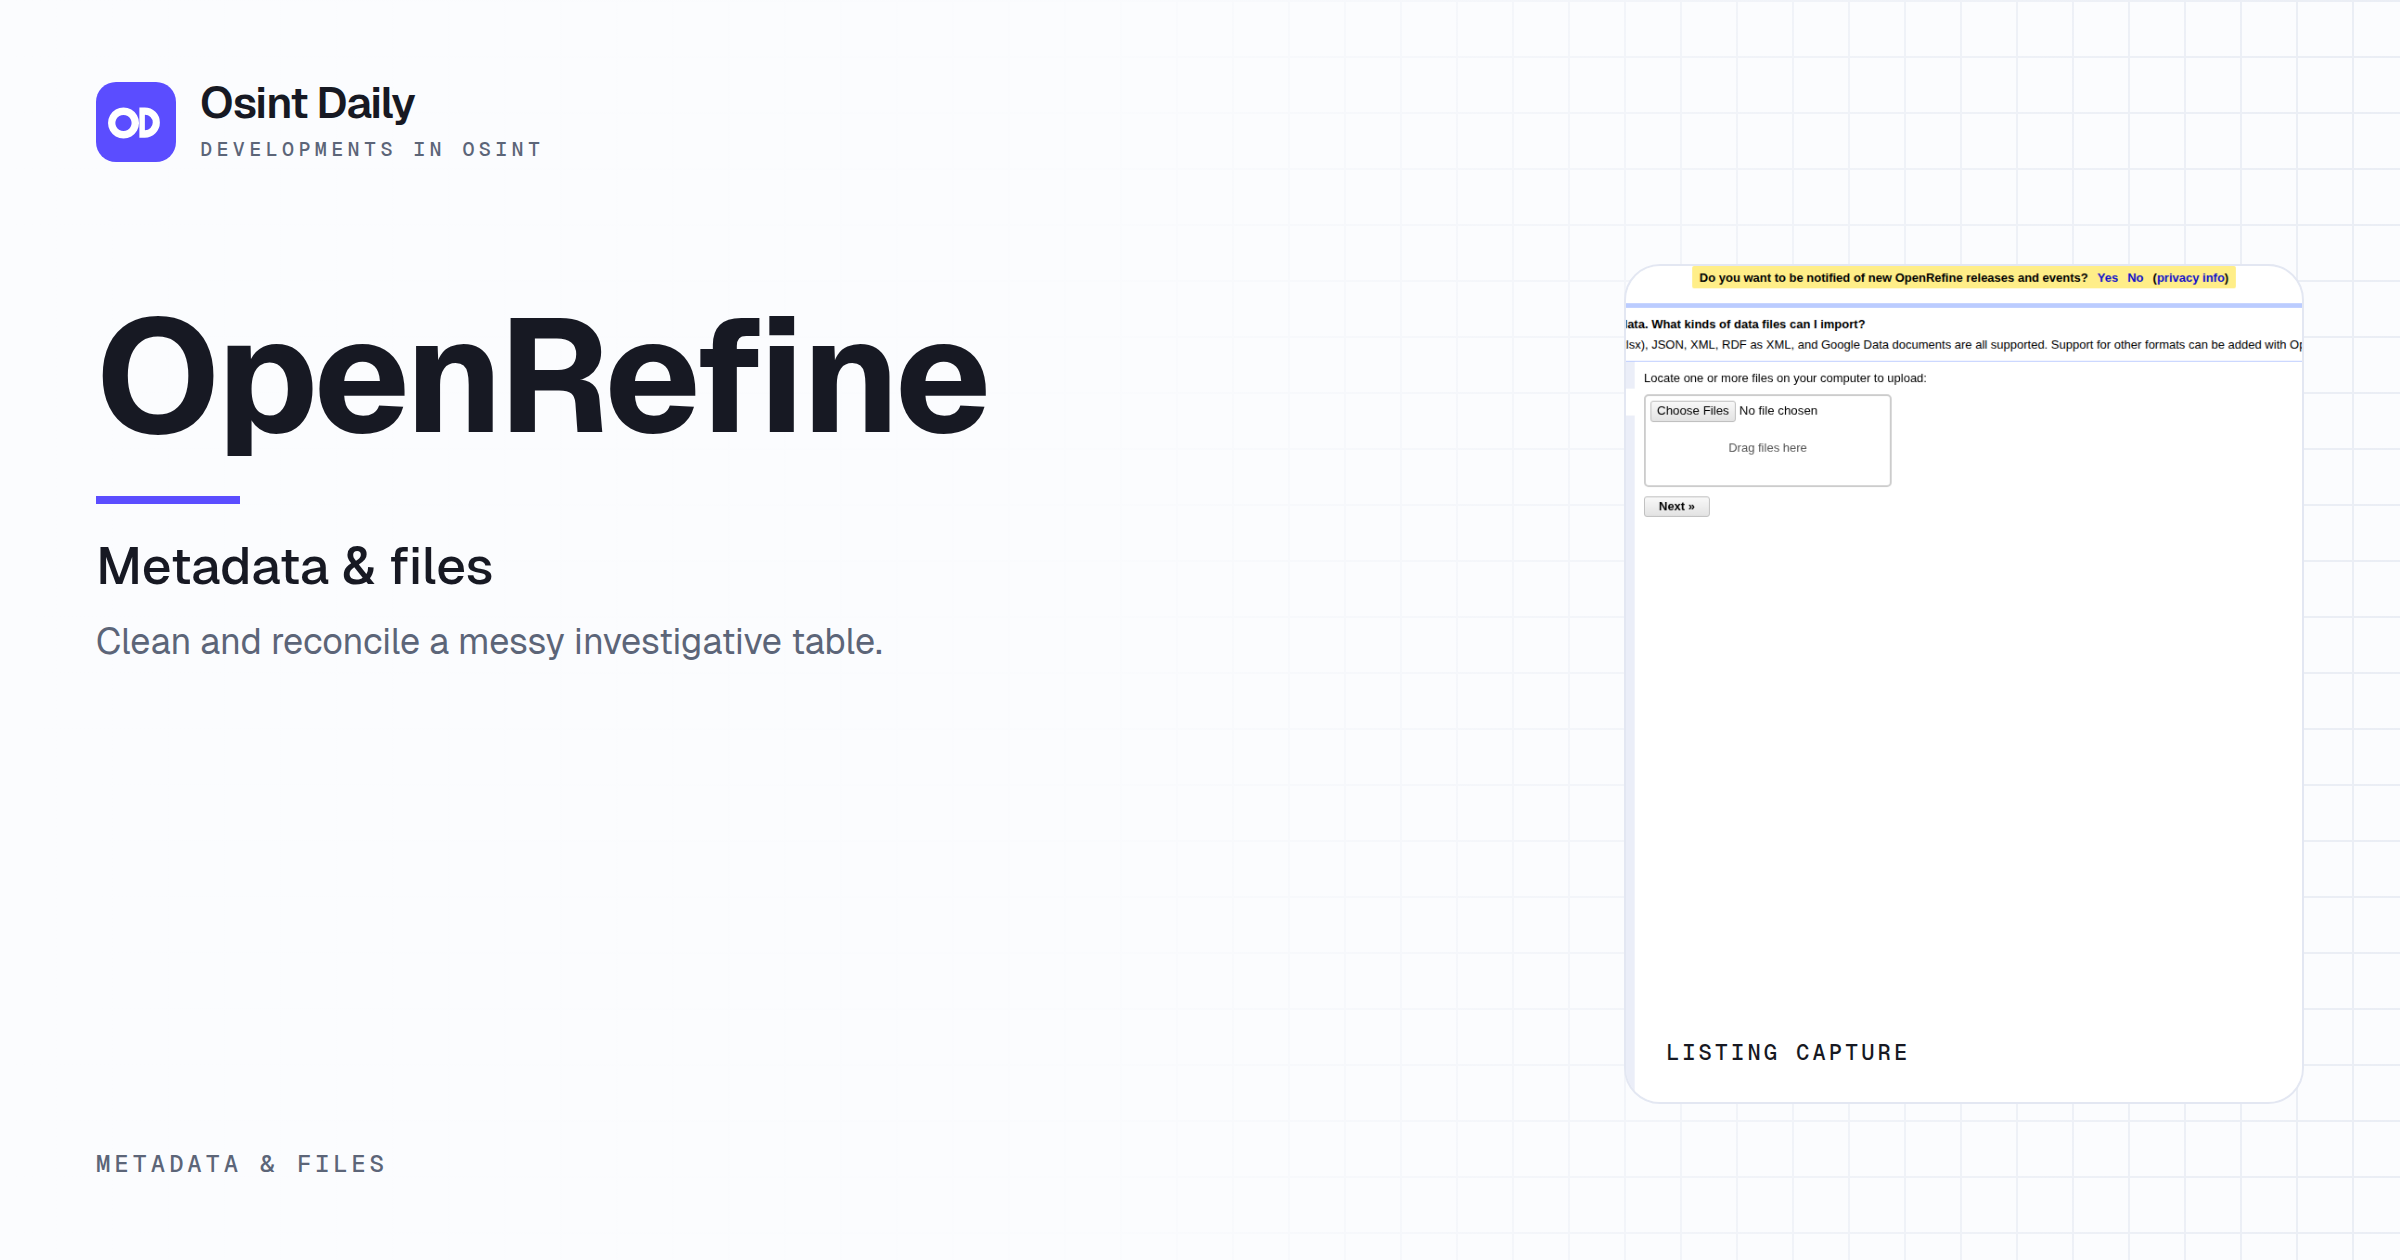Viewport: 2400px width, 1260px height.
Task: Open the privacy info link
Action: 2190,278
